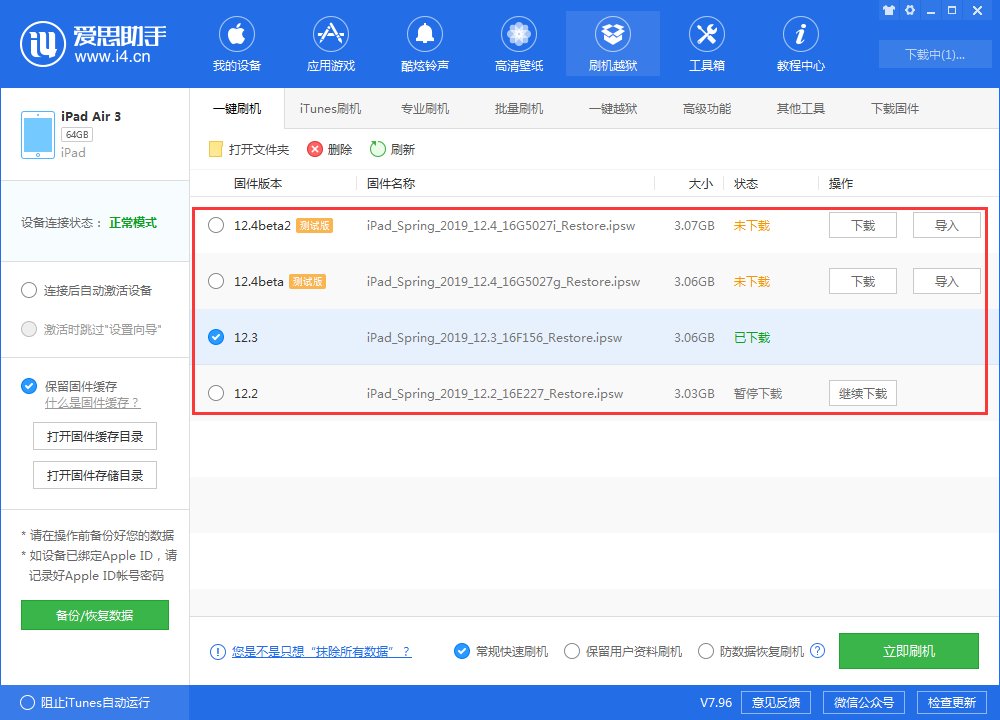Image resolution: width=1000 pixels, height=720 pixels.
Task: Open the 教程中心 tutorial center
Action: pyautogui.click(x=800, y=42)
